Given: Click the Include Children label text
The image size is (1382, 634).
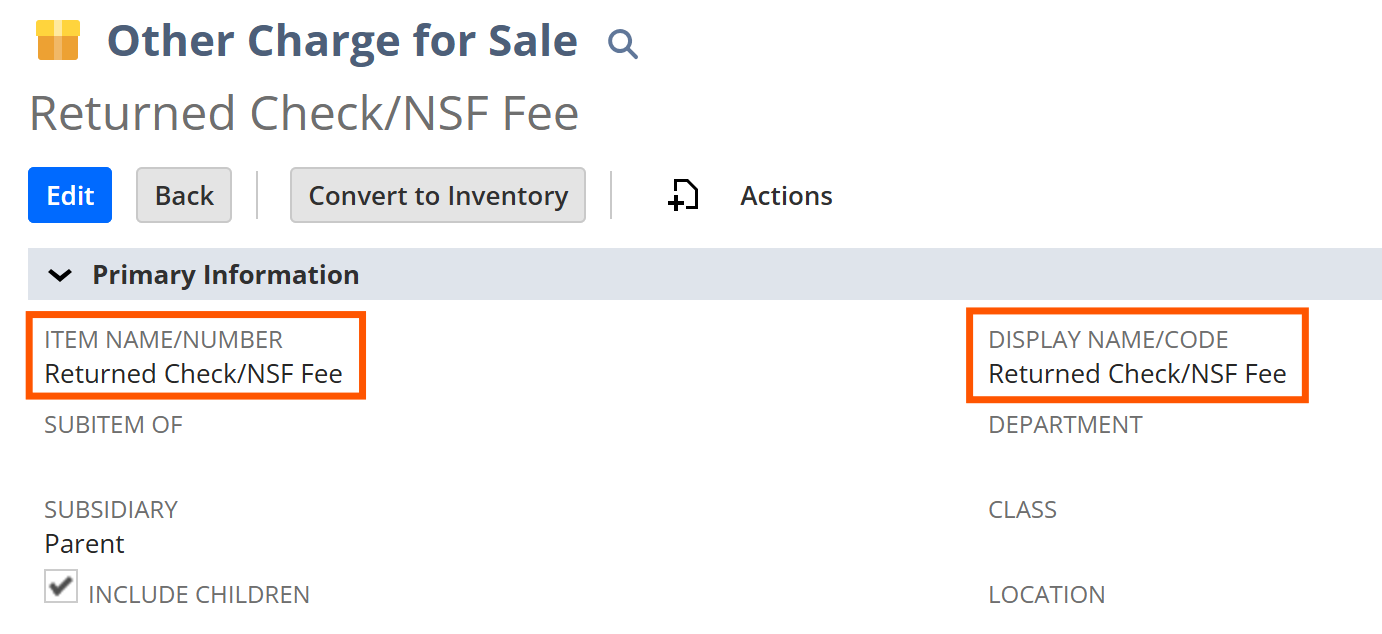Looking at the screenshot, I should click(x=199, y=595).
